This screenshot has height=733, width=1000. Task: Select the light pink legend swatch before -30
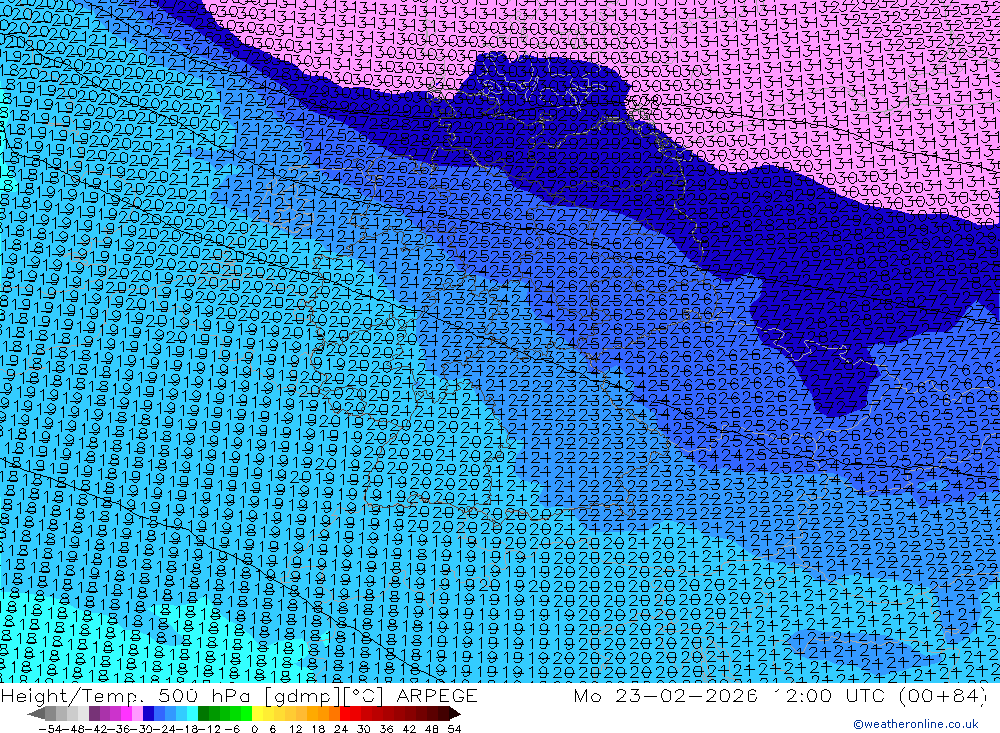[137, 713]
